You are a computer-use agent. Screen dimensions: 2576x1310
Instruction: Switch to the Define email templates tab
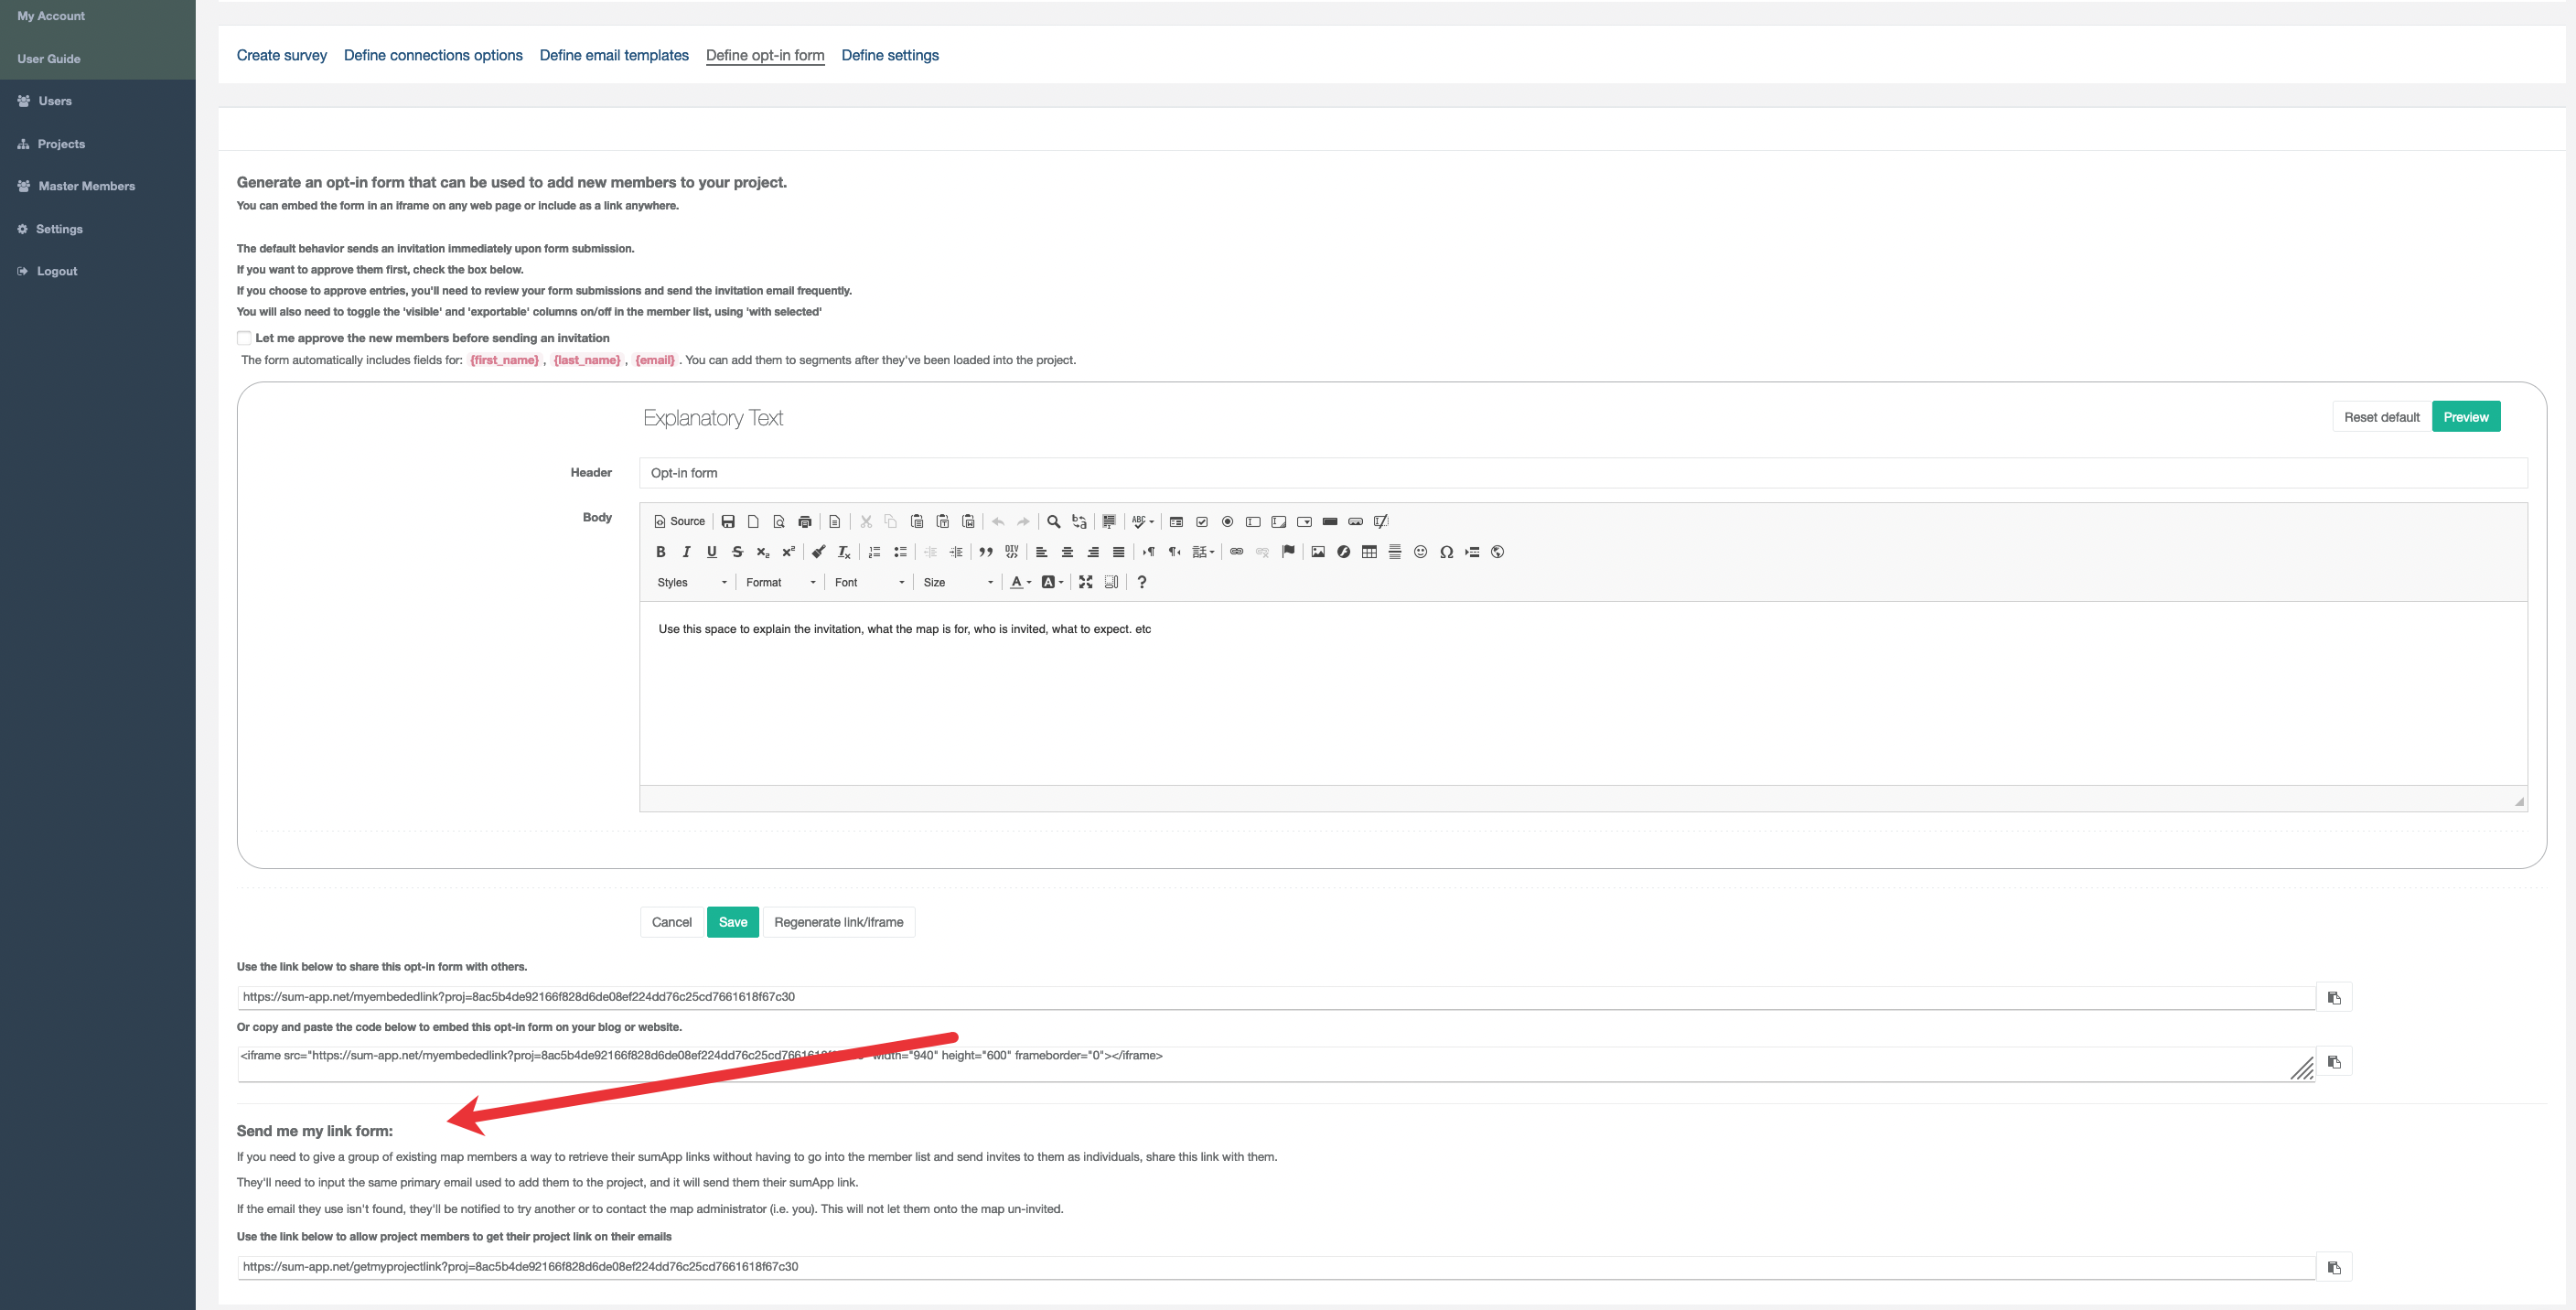pyautogui.click(x=614, y=55)
